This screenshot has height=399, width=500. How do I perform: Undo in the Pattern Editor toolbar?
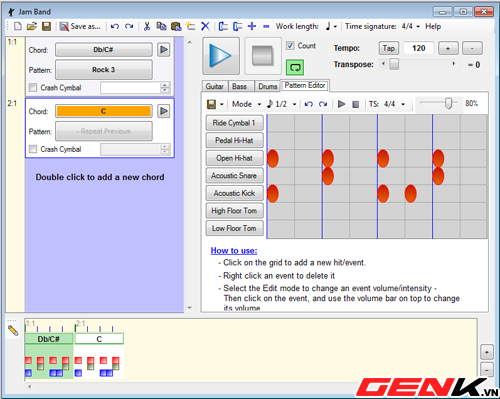309,104
